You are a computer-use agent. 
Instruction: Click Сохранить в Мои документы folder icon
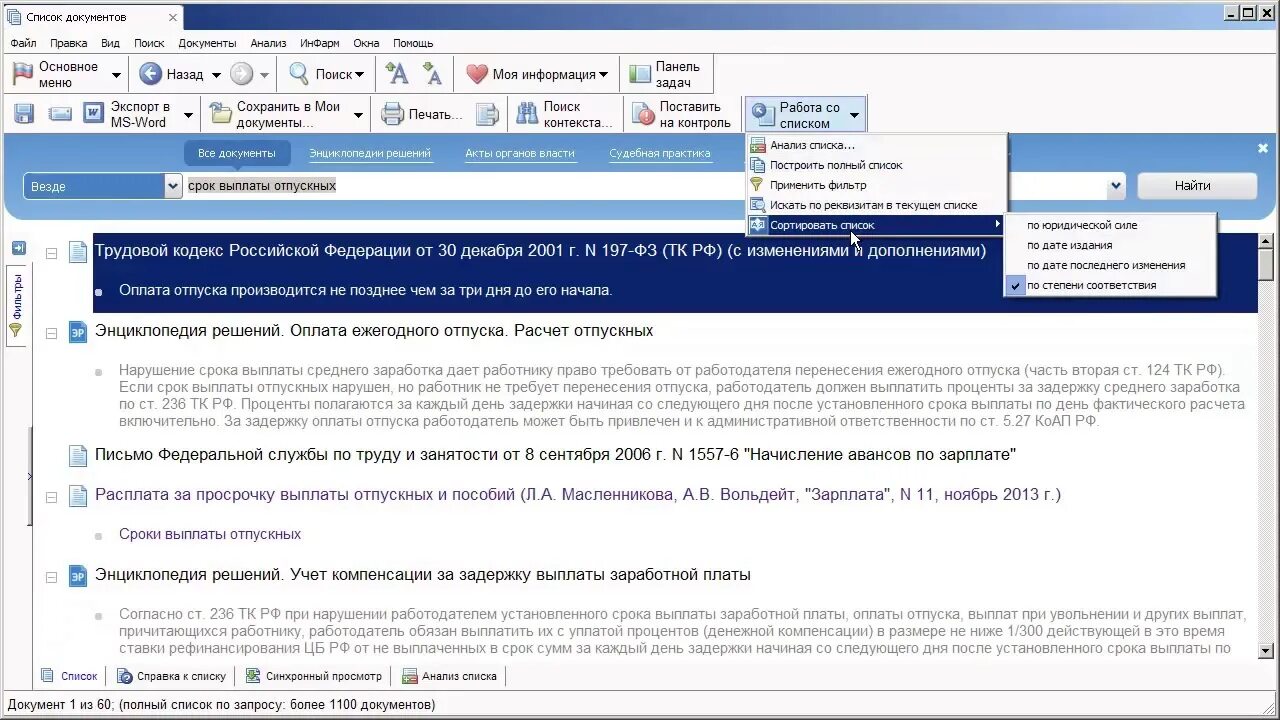pyautogui.click(x=220, y=114)
